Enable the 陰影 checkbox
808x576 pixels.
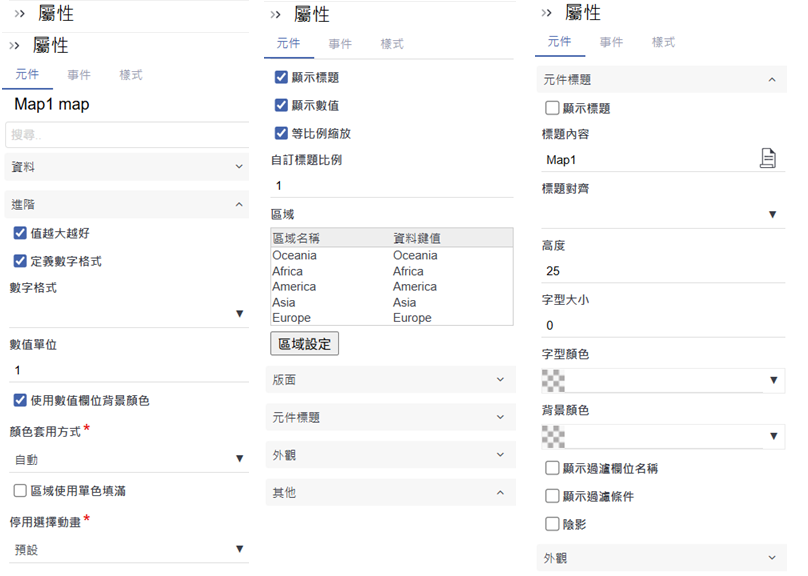pyautogui.click(x=552, y=523)
